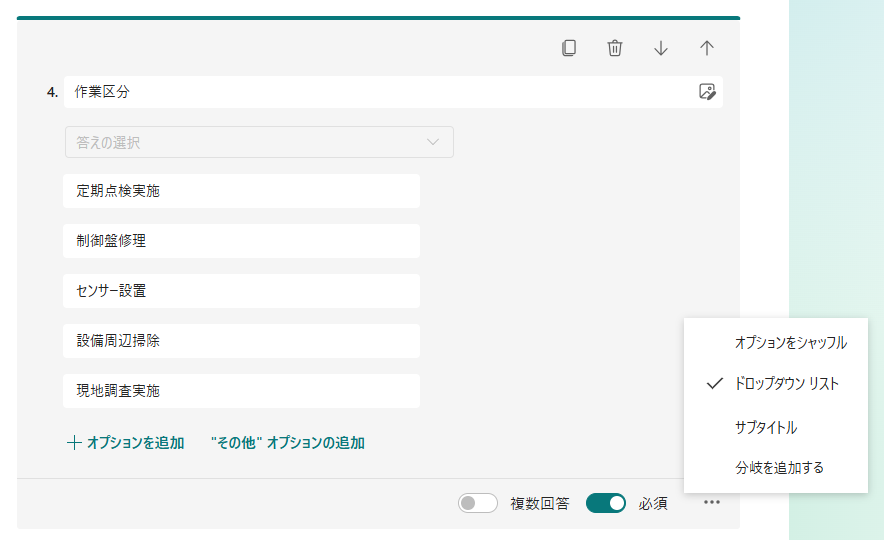Image resolution: width=884 pixels, height=540 pixels.
Task: Toggle the 複数回答 switch on
Action: click(x=478, y=503)
